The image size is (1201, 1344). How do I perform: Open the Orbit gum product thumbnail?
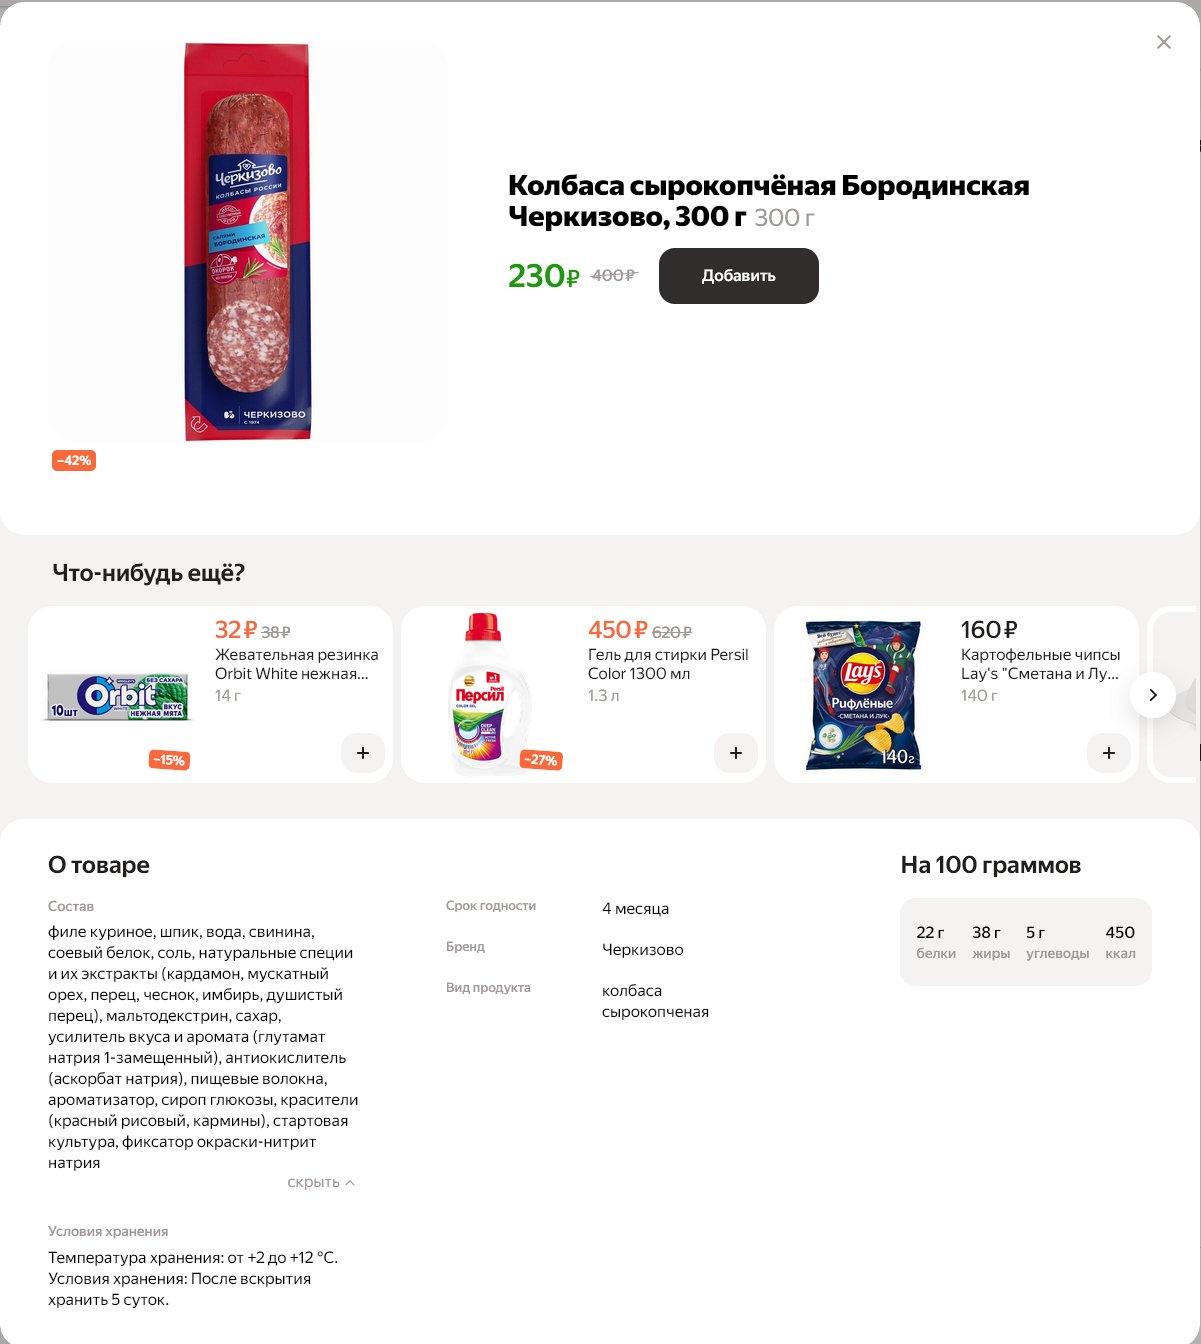pyautogui.click(x=118, y=696)
